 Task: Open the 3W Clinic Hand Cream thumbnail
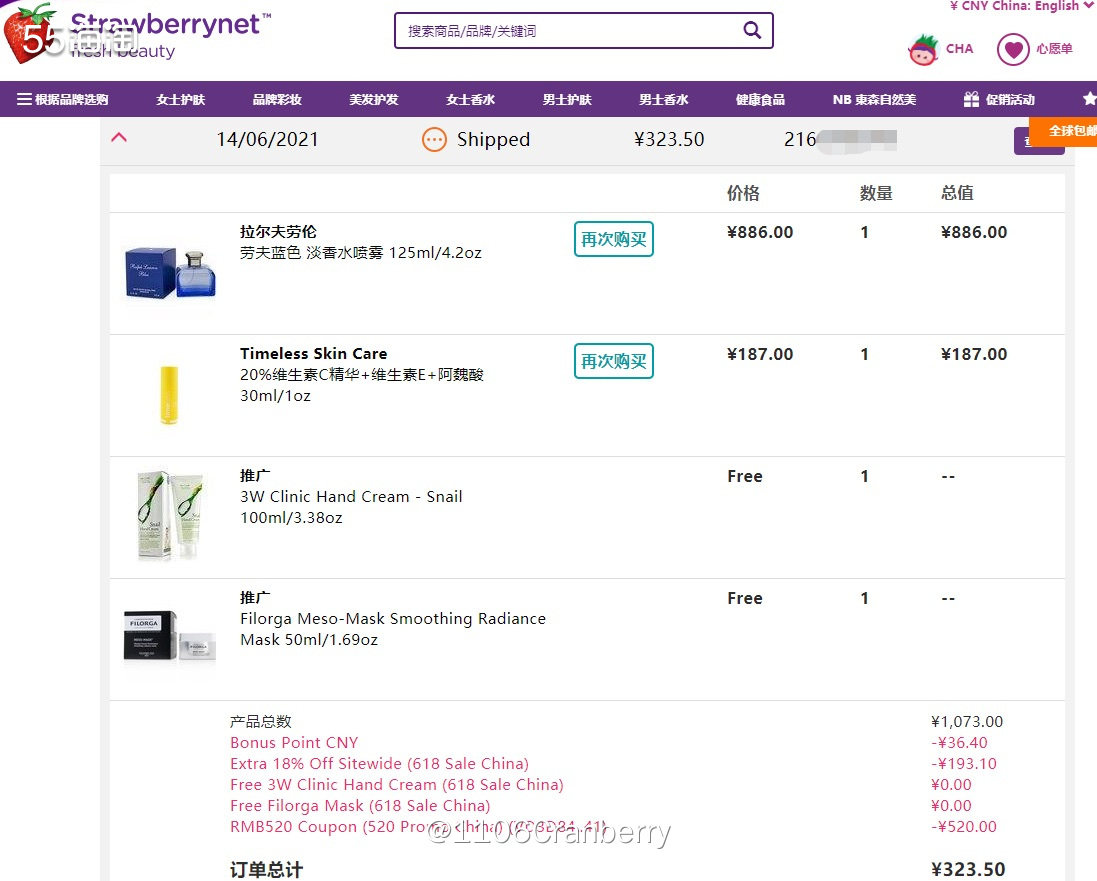[170, 516]
